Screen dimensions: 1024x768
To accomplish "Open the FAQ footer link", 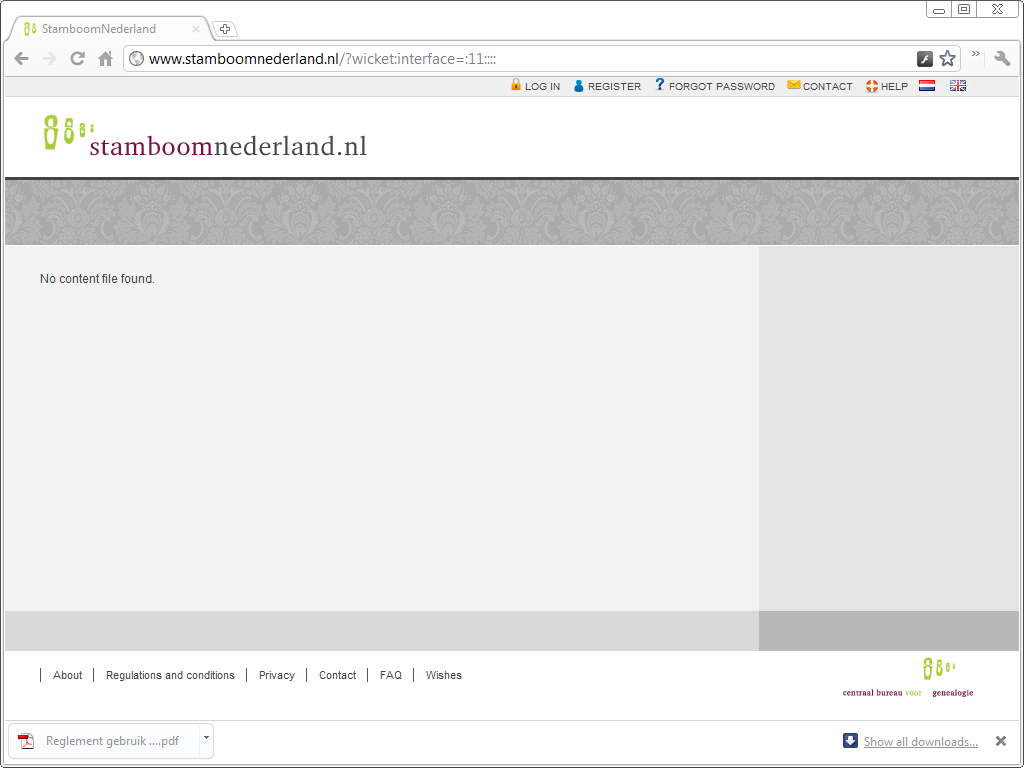I will pyautogui.click(x=391, y=675).
